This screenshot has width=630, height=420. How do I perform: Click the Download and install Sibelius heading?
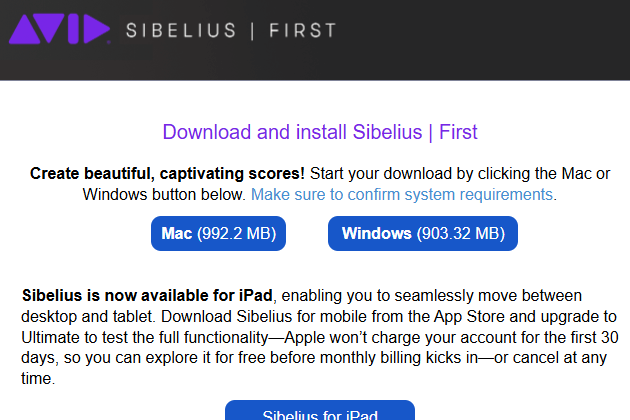320,132
